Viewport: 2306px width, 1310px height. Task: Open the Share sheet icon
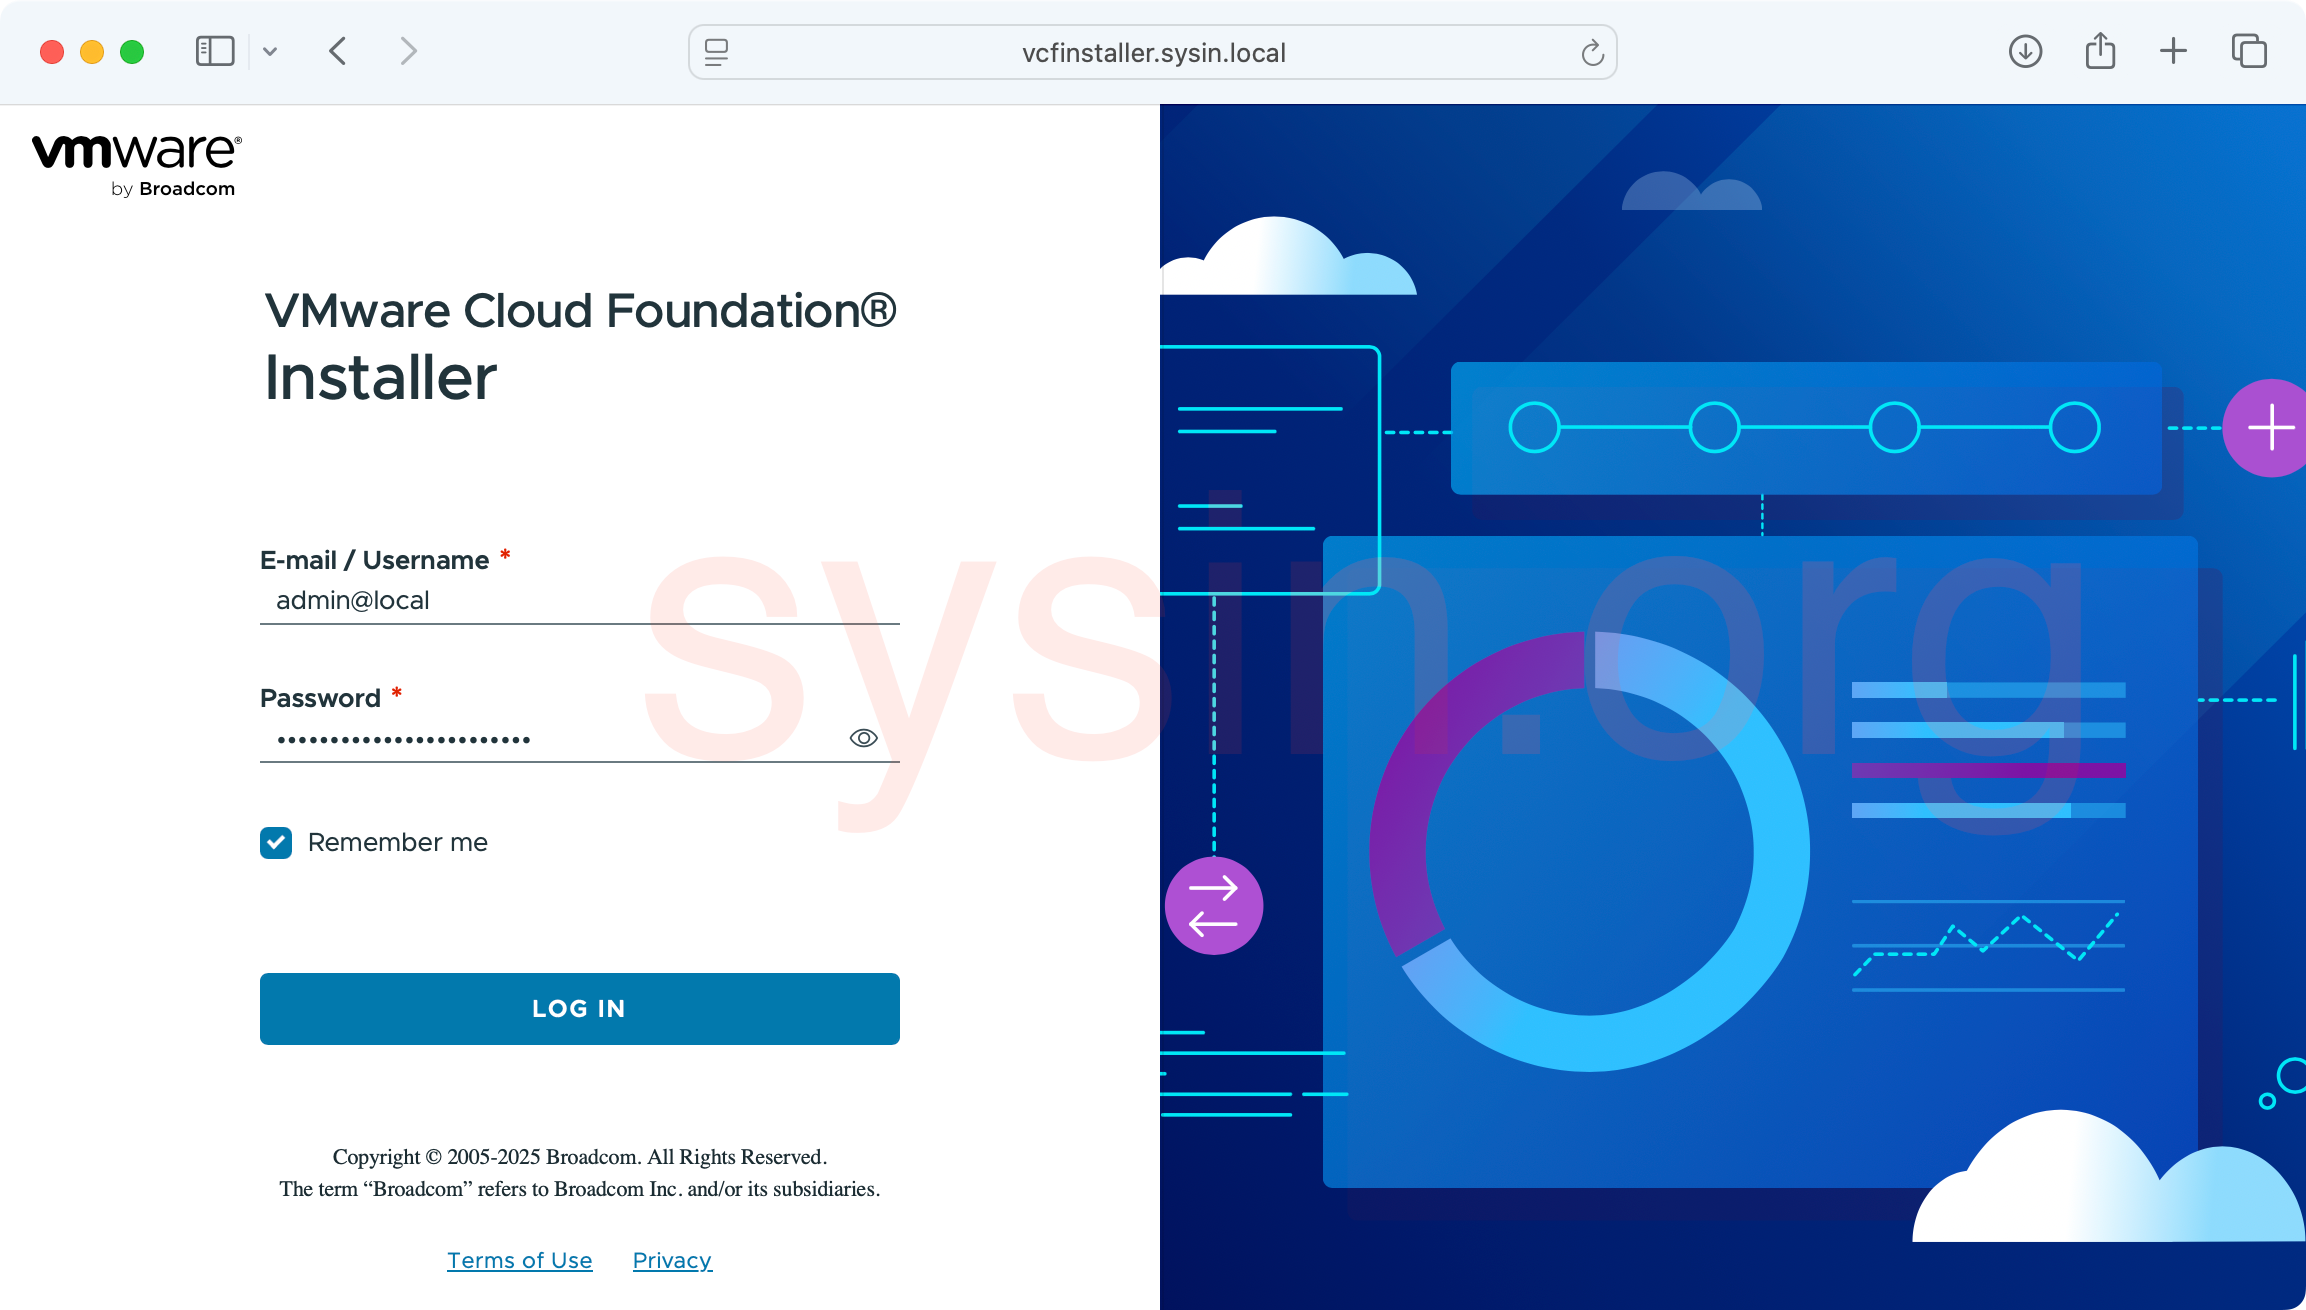point(2100,51)
